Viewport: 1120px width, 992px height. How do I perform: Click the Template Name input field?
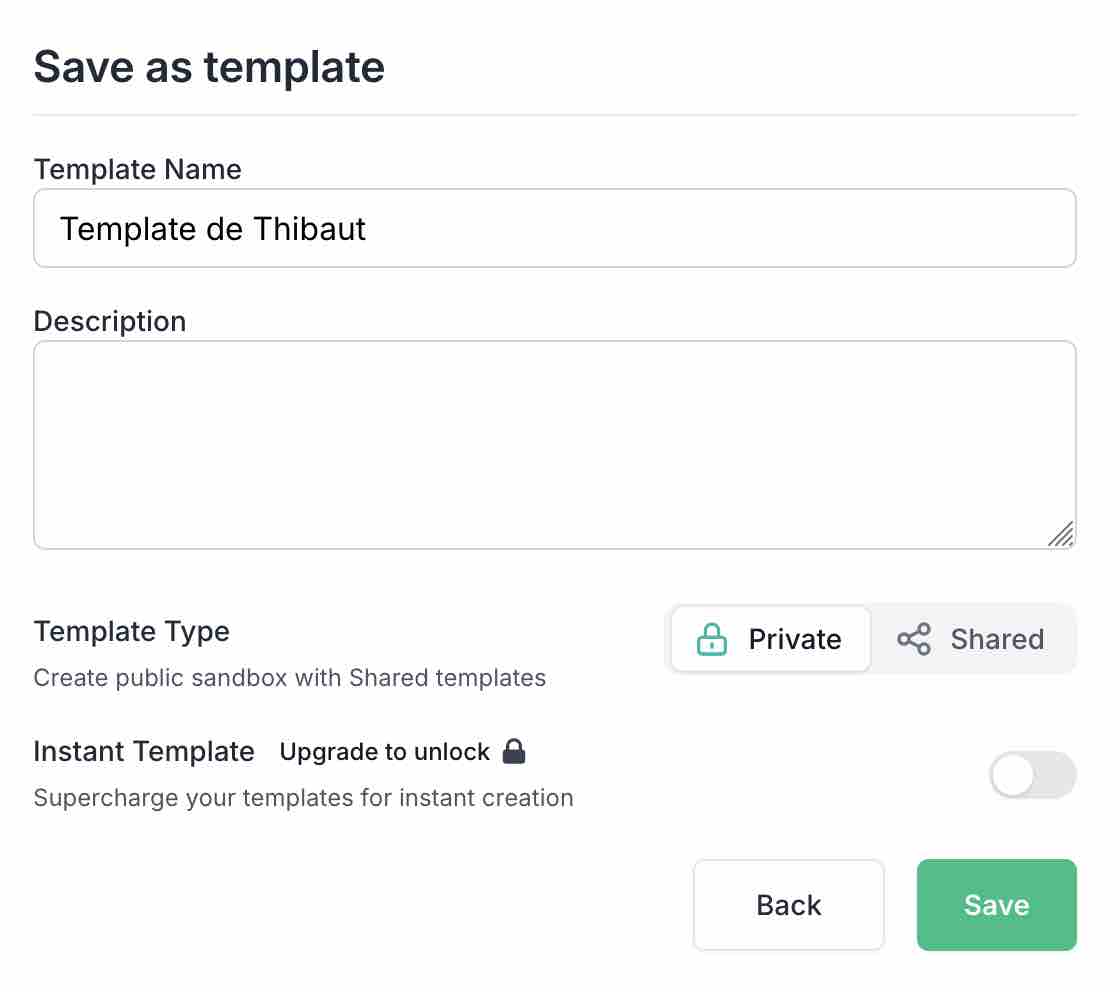coord(555,227)
